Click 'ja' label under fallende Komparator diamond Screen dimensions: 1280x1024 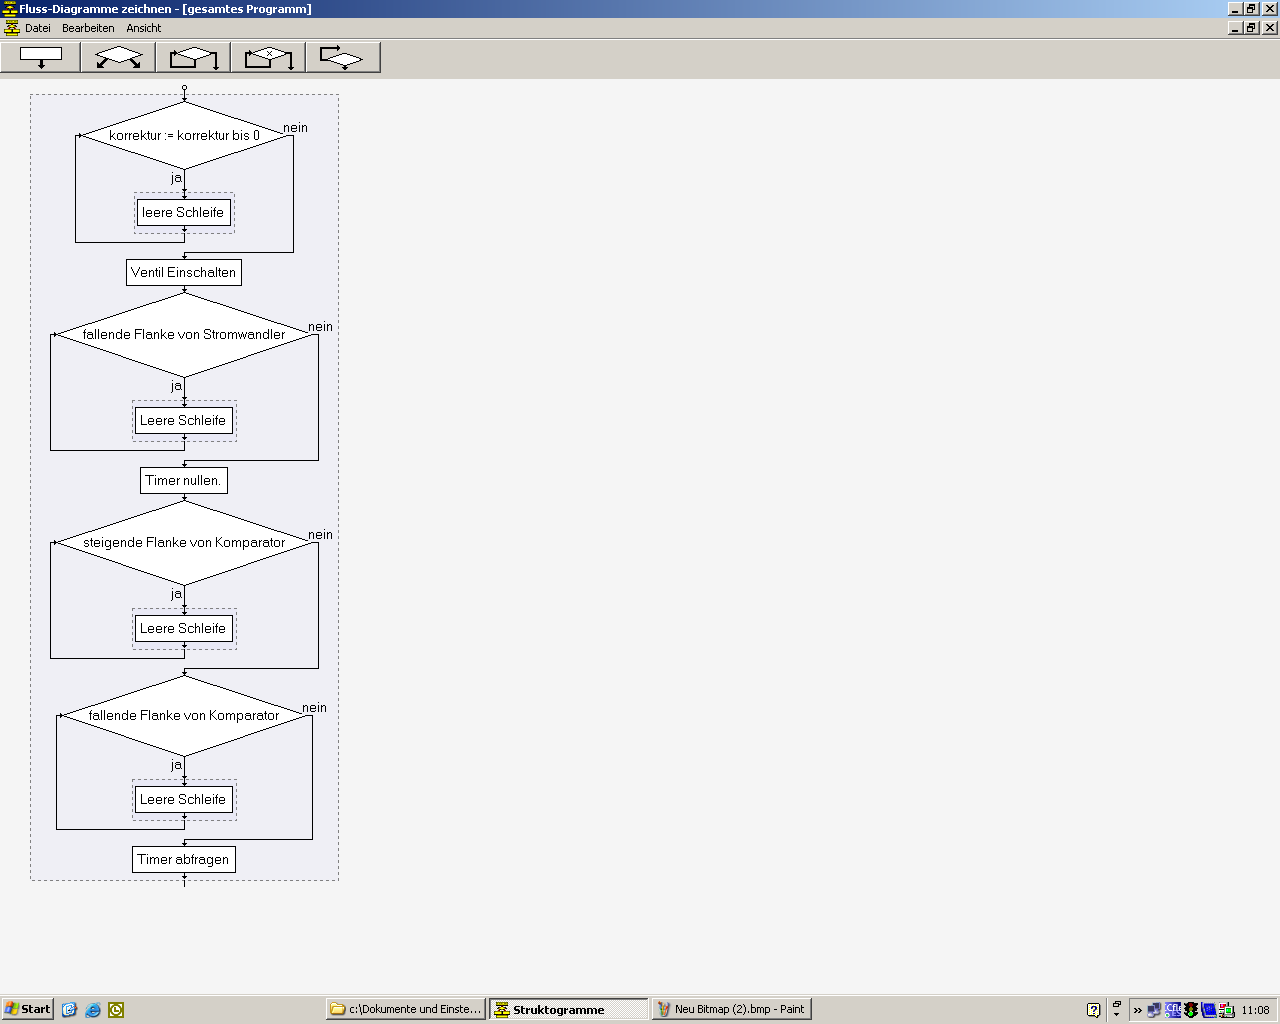pyautogui.click(x=177, y=765)
